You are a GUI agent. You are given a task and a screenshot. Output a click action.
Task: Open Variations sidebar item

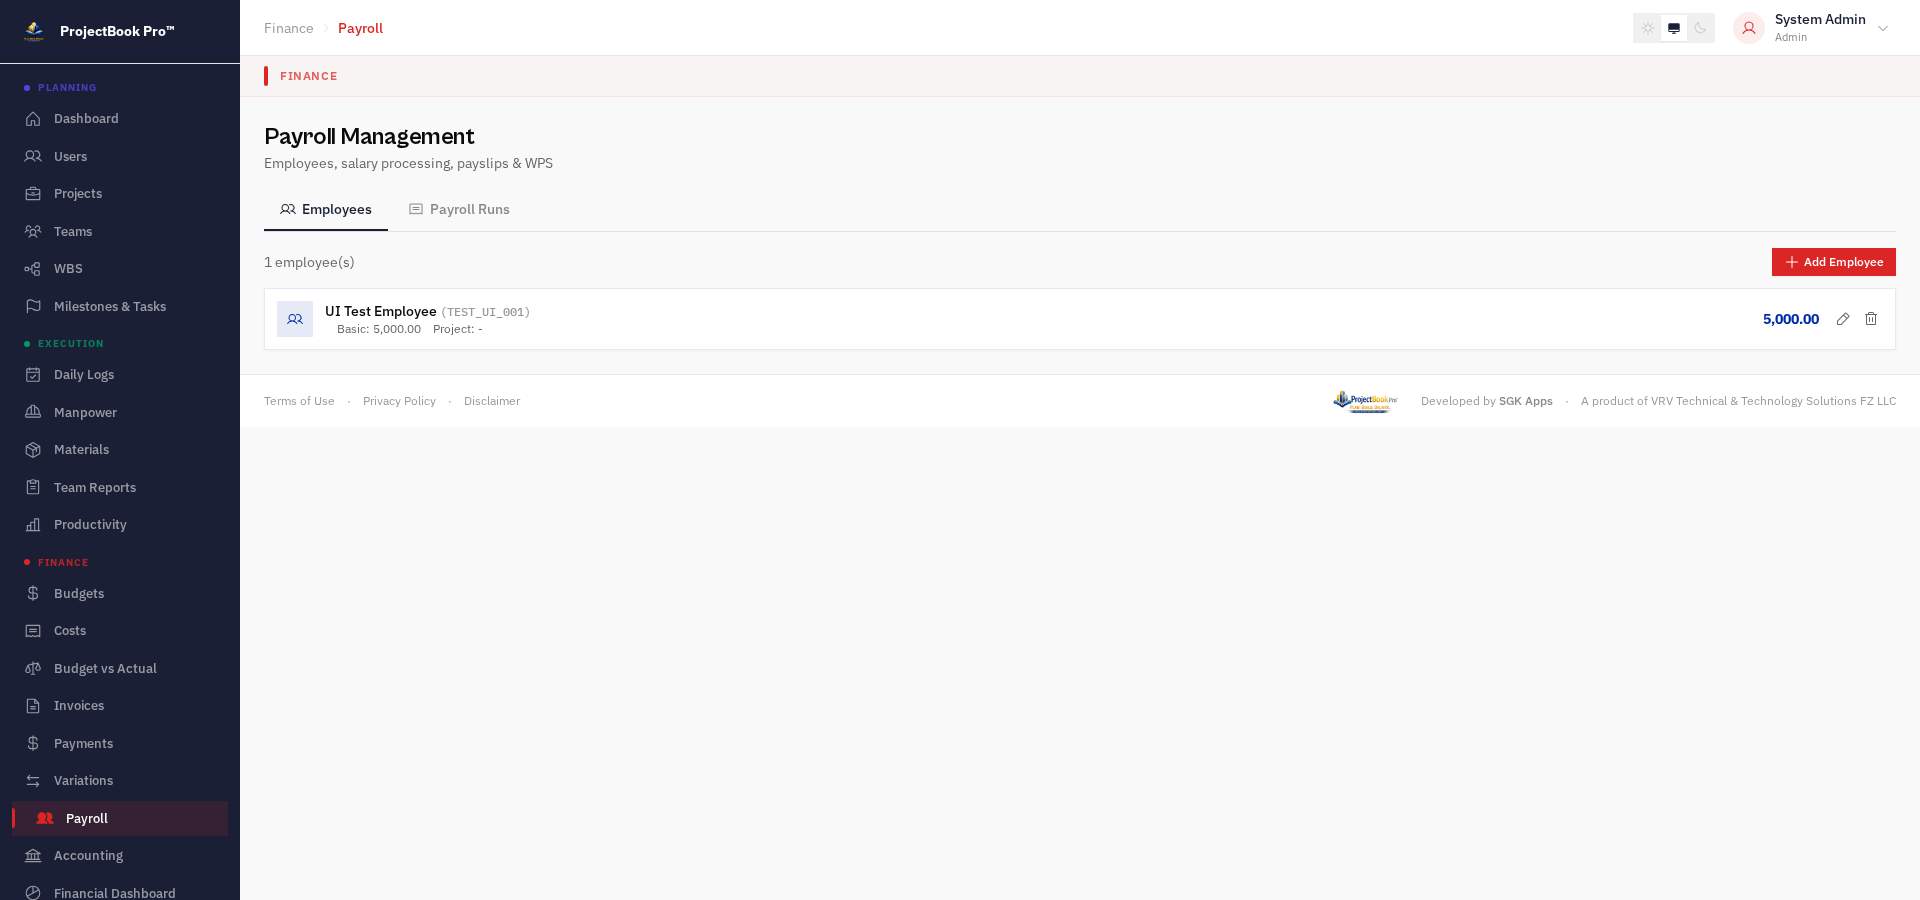pos(120,780)
